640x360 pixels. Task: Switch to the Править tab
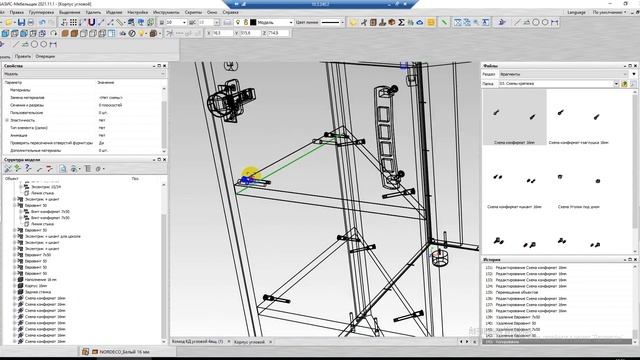[23, 56]
